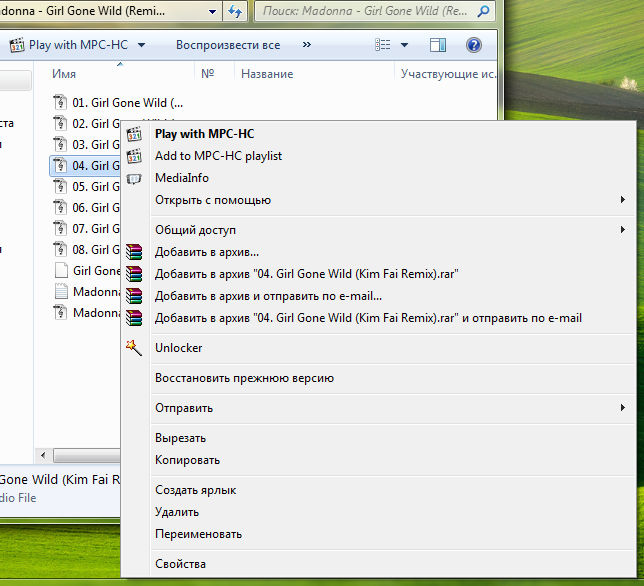This screenshot has height=586, width=644.
Task: Expand the Открыть с помощью submenu arrow
Action: pos(623,200)
